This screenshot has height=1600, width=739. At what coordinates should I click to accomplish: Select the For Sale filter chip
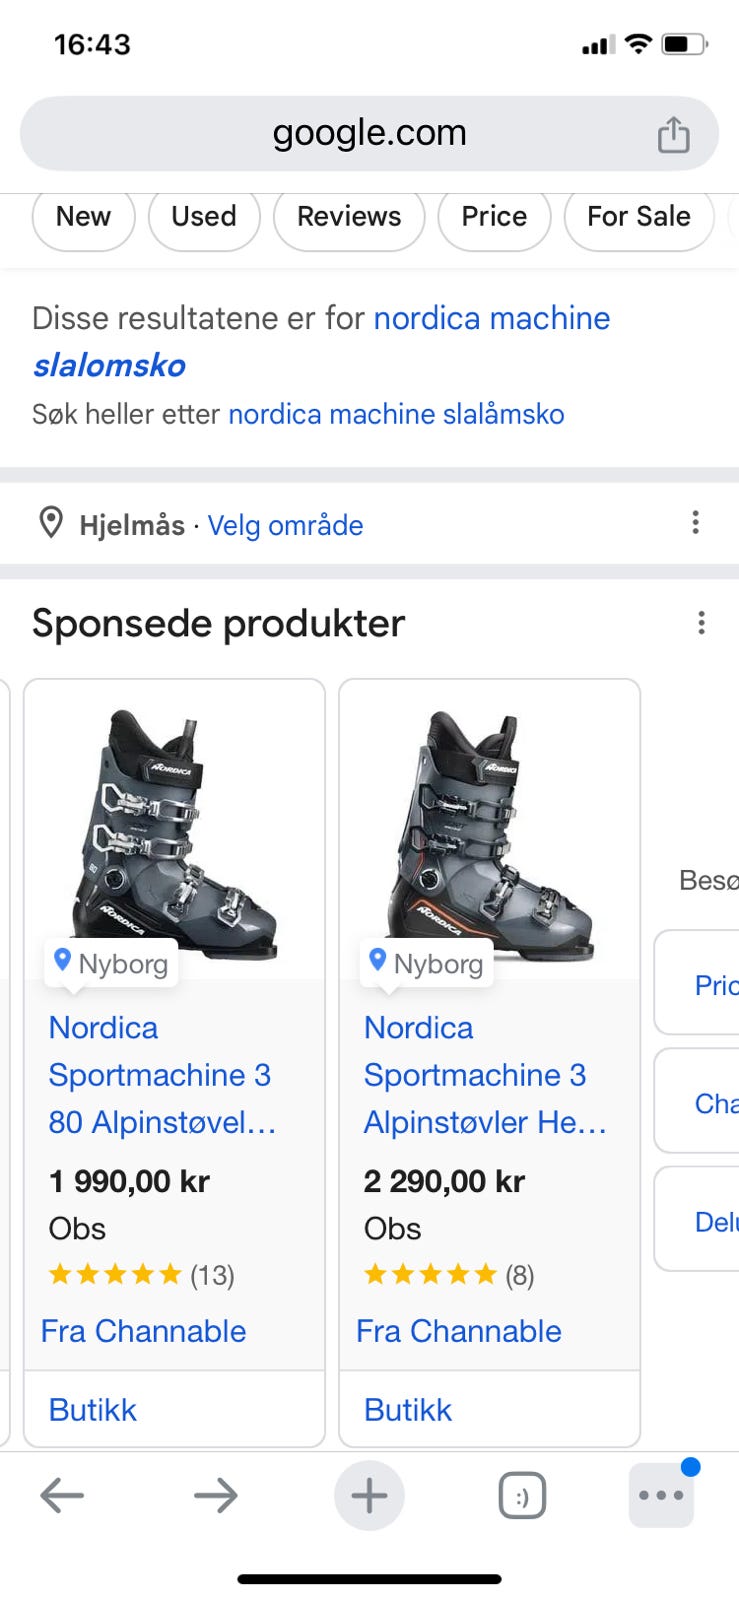coord(638,217)
